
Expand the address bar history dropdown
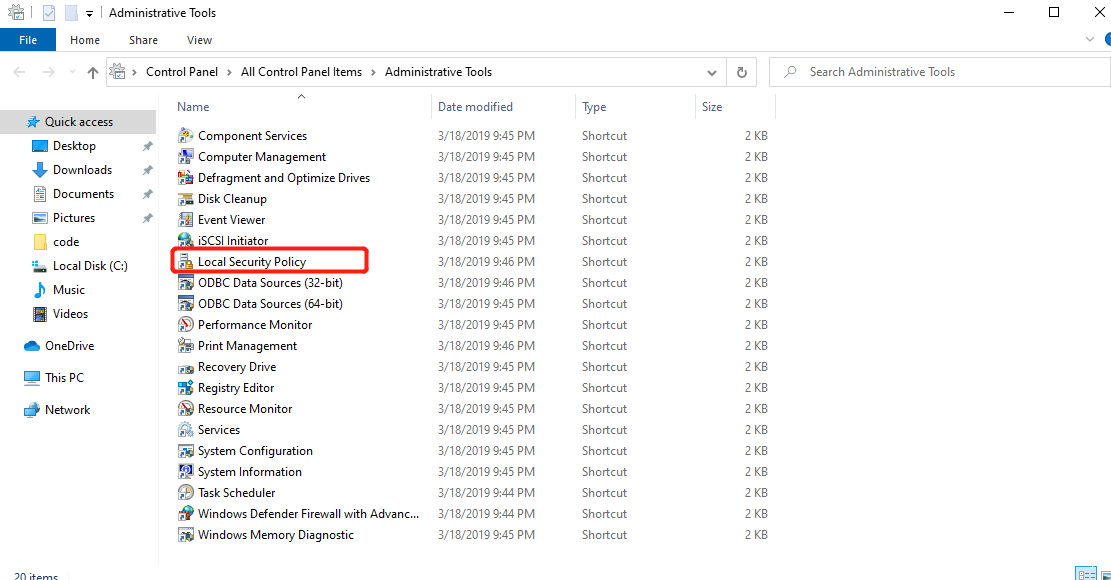(712, 72)
